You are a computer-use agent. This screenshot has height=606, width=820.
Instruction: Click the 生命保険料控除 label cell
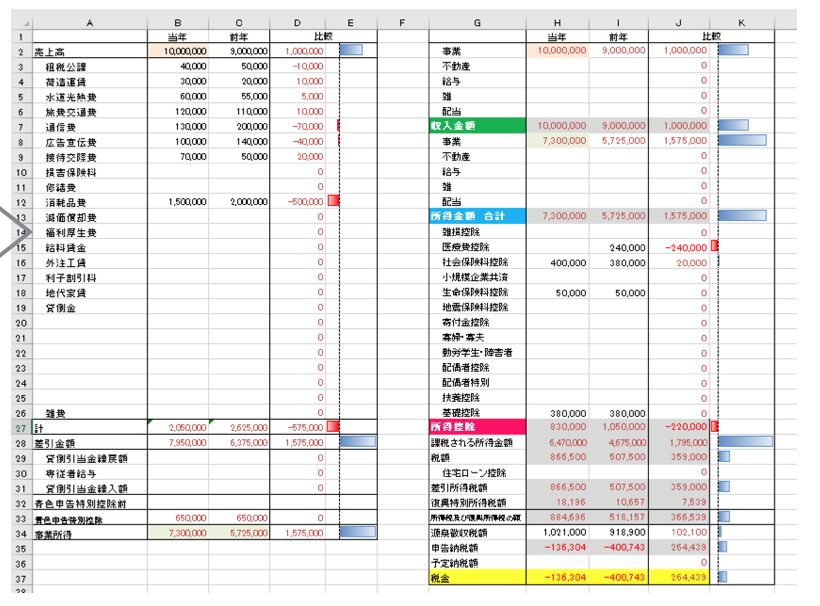click(477, 292)
